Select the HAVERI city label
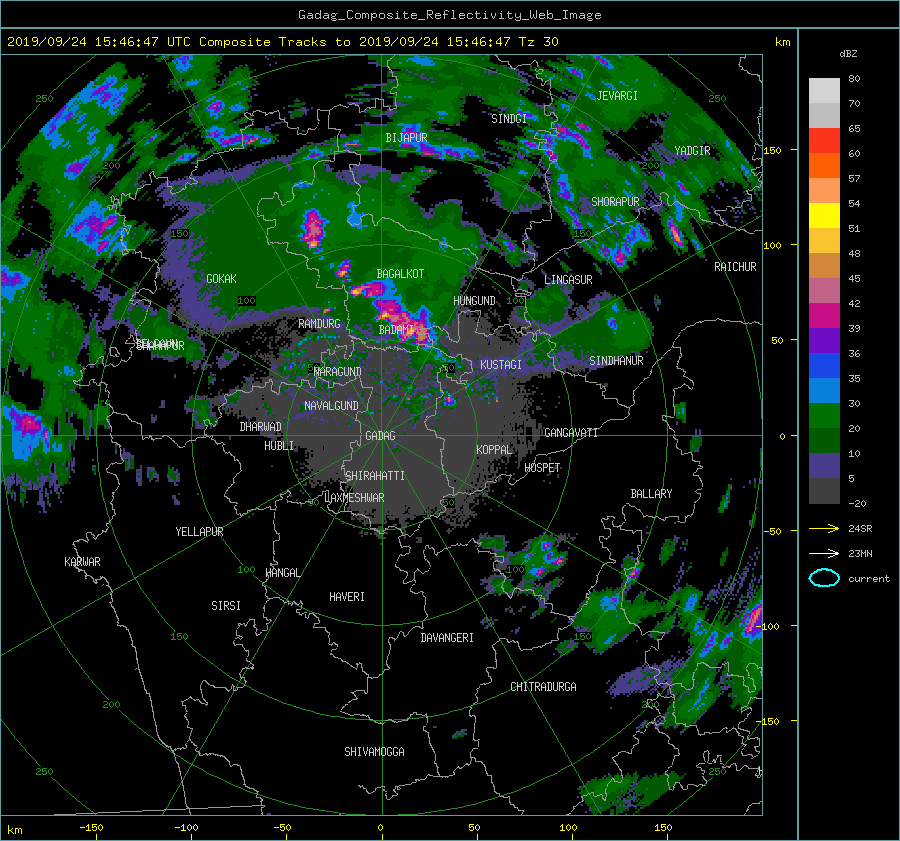Screen dimensions: 900x841 347,597
